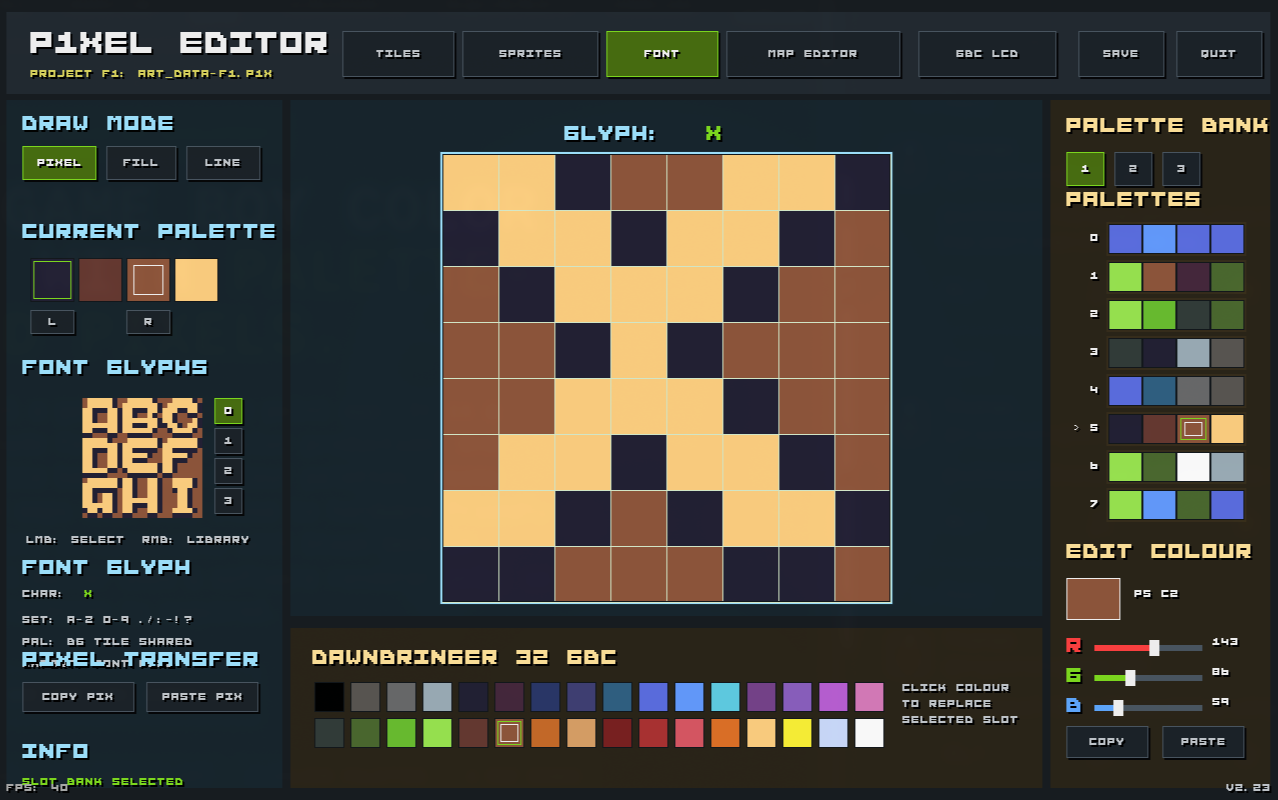Click the brown swatch in palette 1
Viewport: 1278px width, 800px height.
[x=1159, y=277]
